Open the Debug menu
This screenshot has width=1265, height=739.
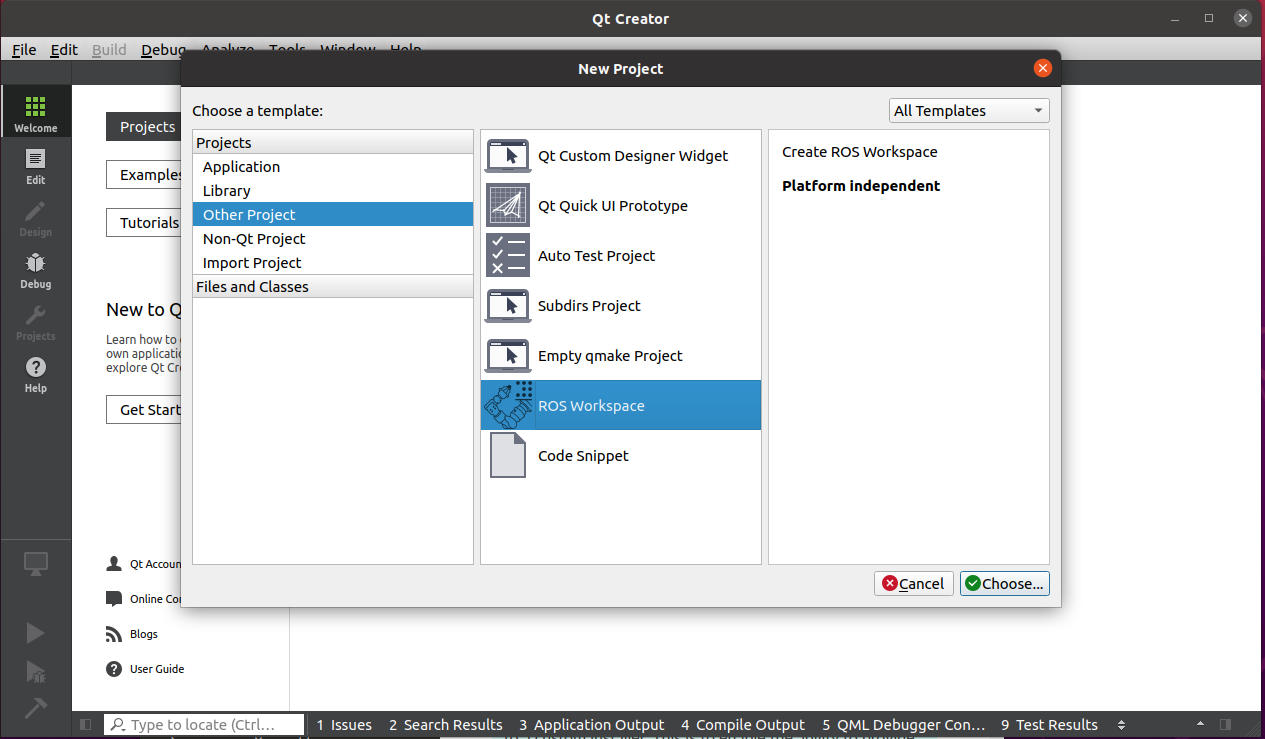tap(163, 50)
